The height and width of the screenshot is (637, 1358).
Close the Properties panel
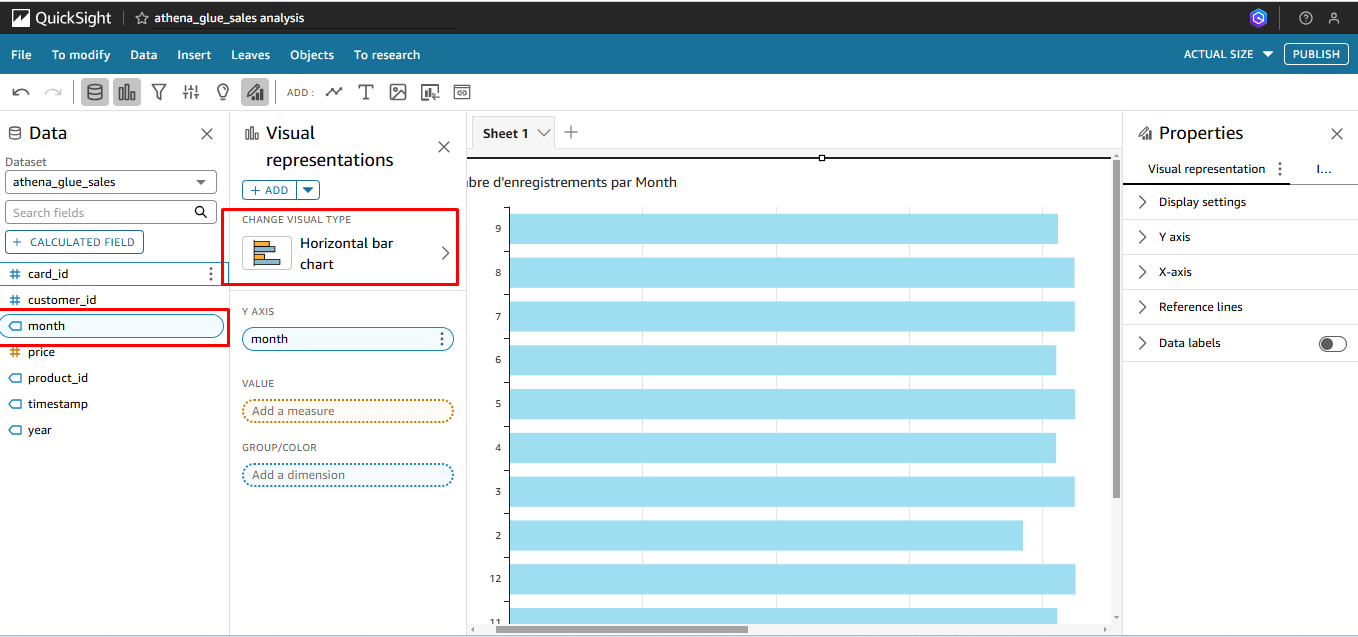(1336, 134)
